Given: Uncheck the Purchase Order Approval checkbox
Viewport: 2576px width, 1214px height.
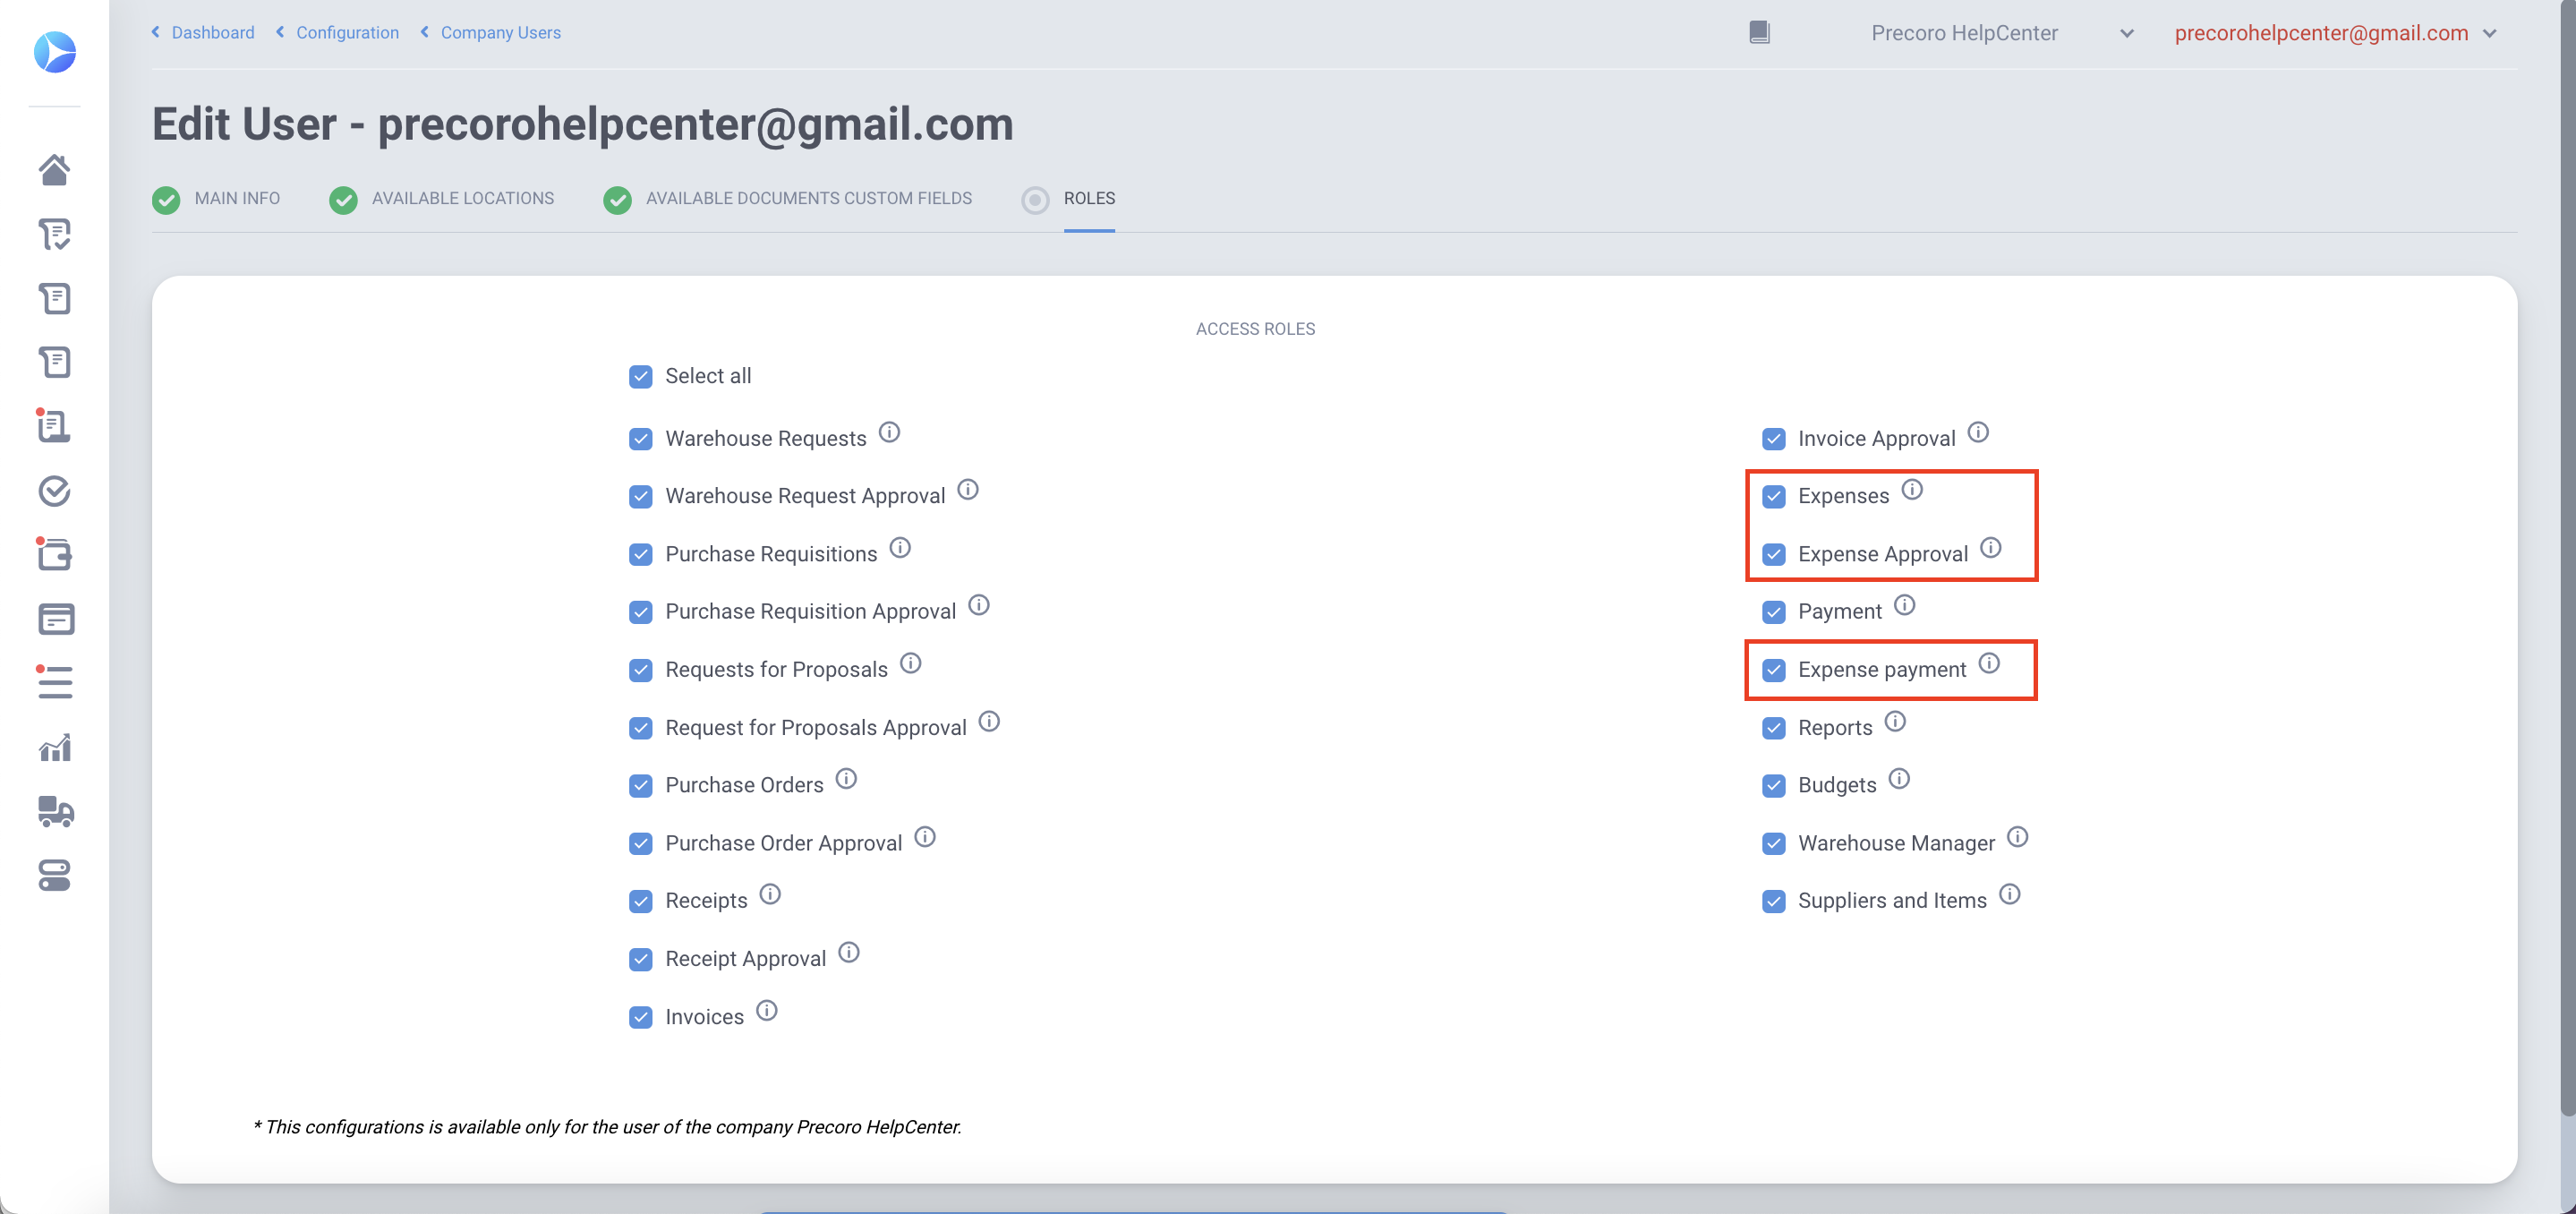Looking at the screenshot, I should (x=641, y=843).
